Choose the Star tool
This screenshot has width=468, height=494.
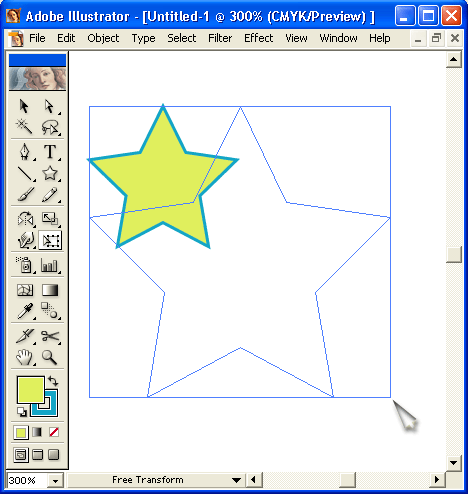click(50, 173)
